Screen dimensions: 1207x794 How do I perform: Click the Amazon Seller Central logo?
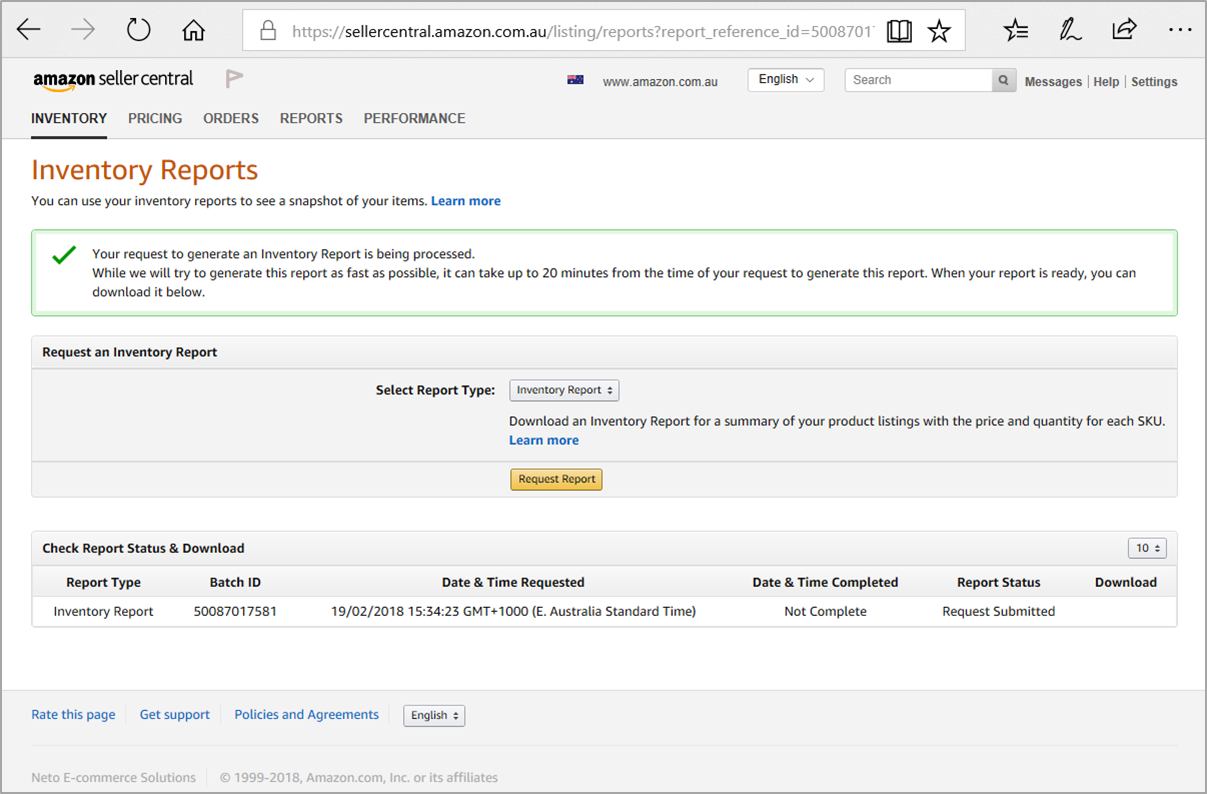coord(113,79)
